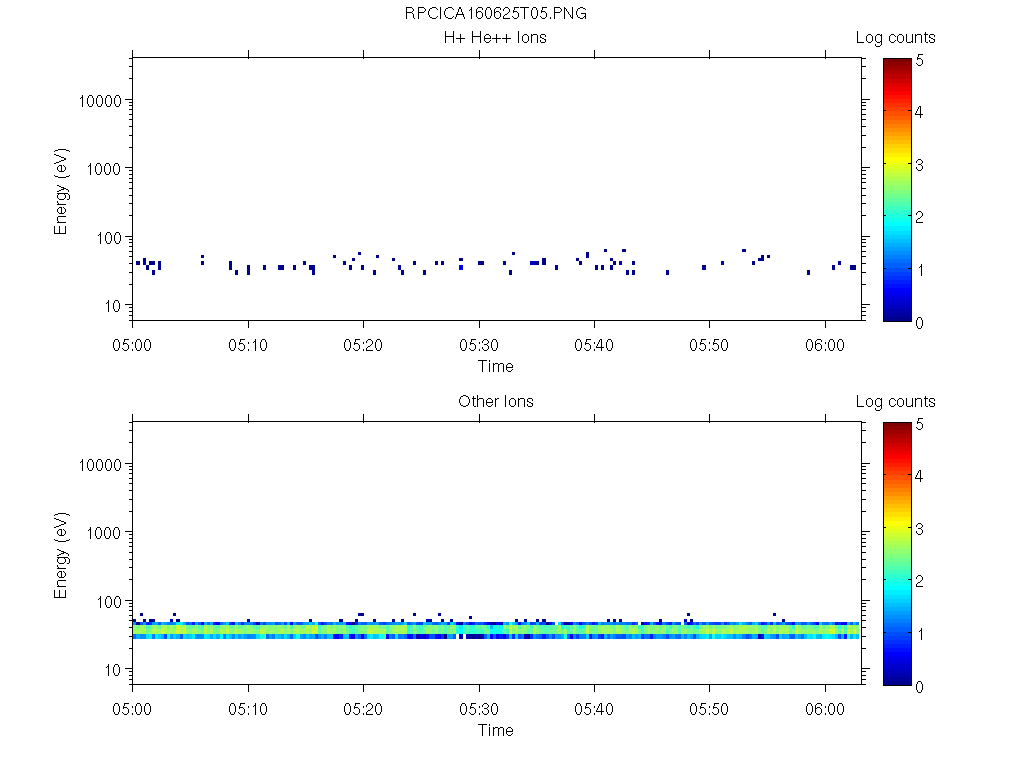Click the 05:50 tick label in bottom panel
This screenshot has width=1024, height=768.
[709, 709]
